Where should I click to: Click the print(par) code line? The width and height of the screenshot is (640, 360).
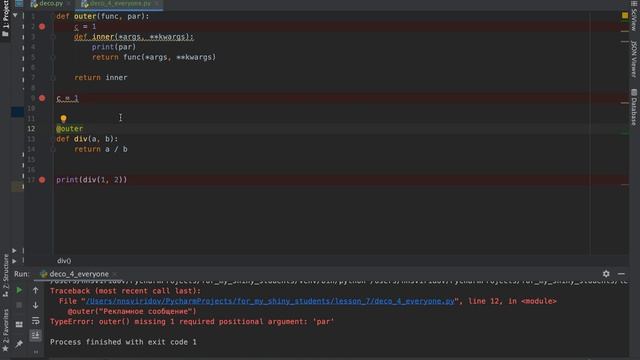pos(114,47)
